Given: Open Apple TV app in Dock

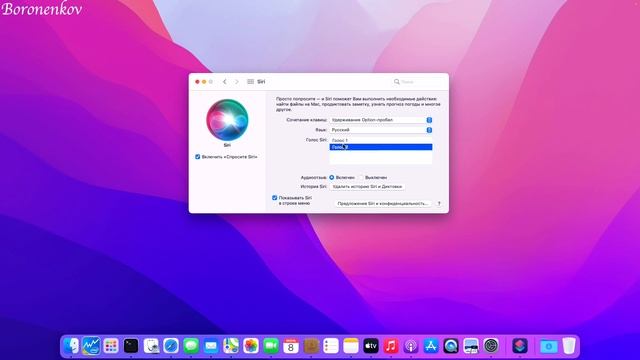Looking at the screenshot, I should click(371, 346).
